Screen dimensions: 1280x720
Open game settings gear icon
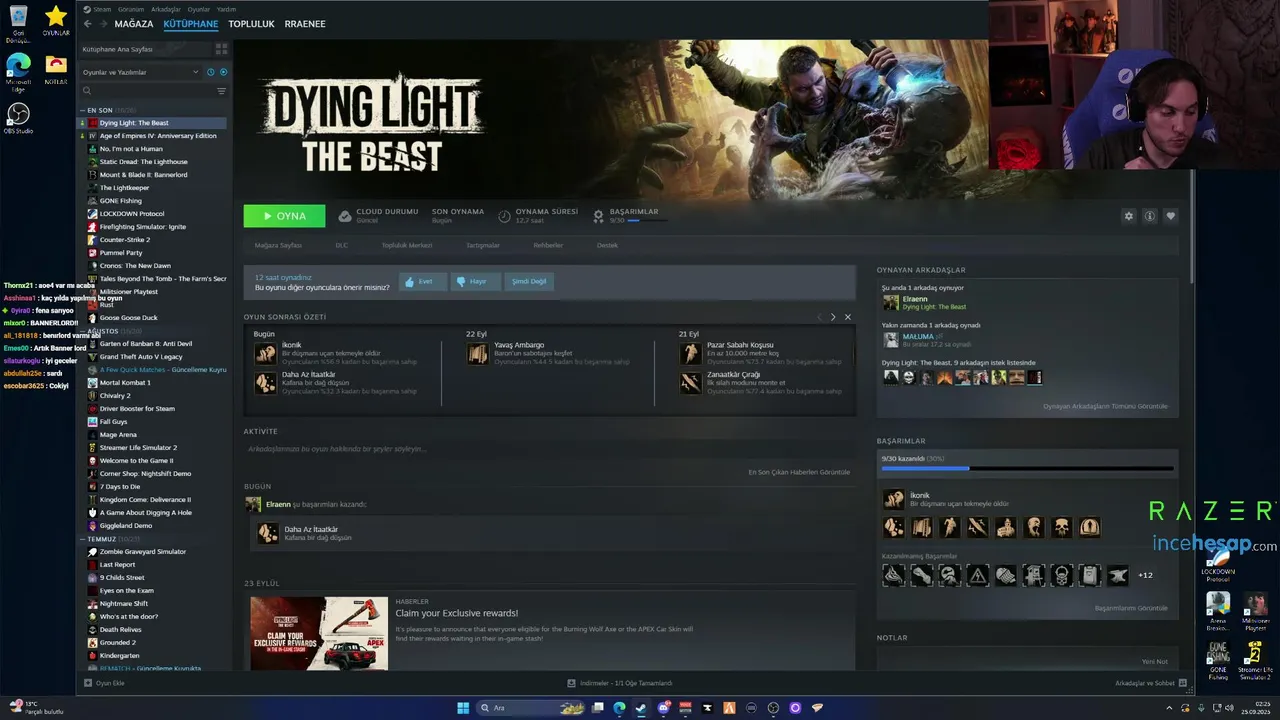tap(1129, 216)
